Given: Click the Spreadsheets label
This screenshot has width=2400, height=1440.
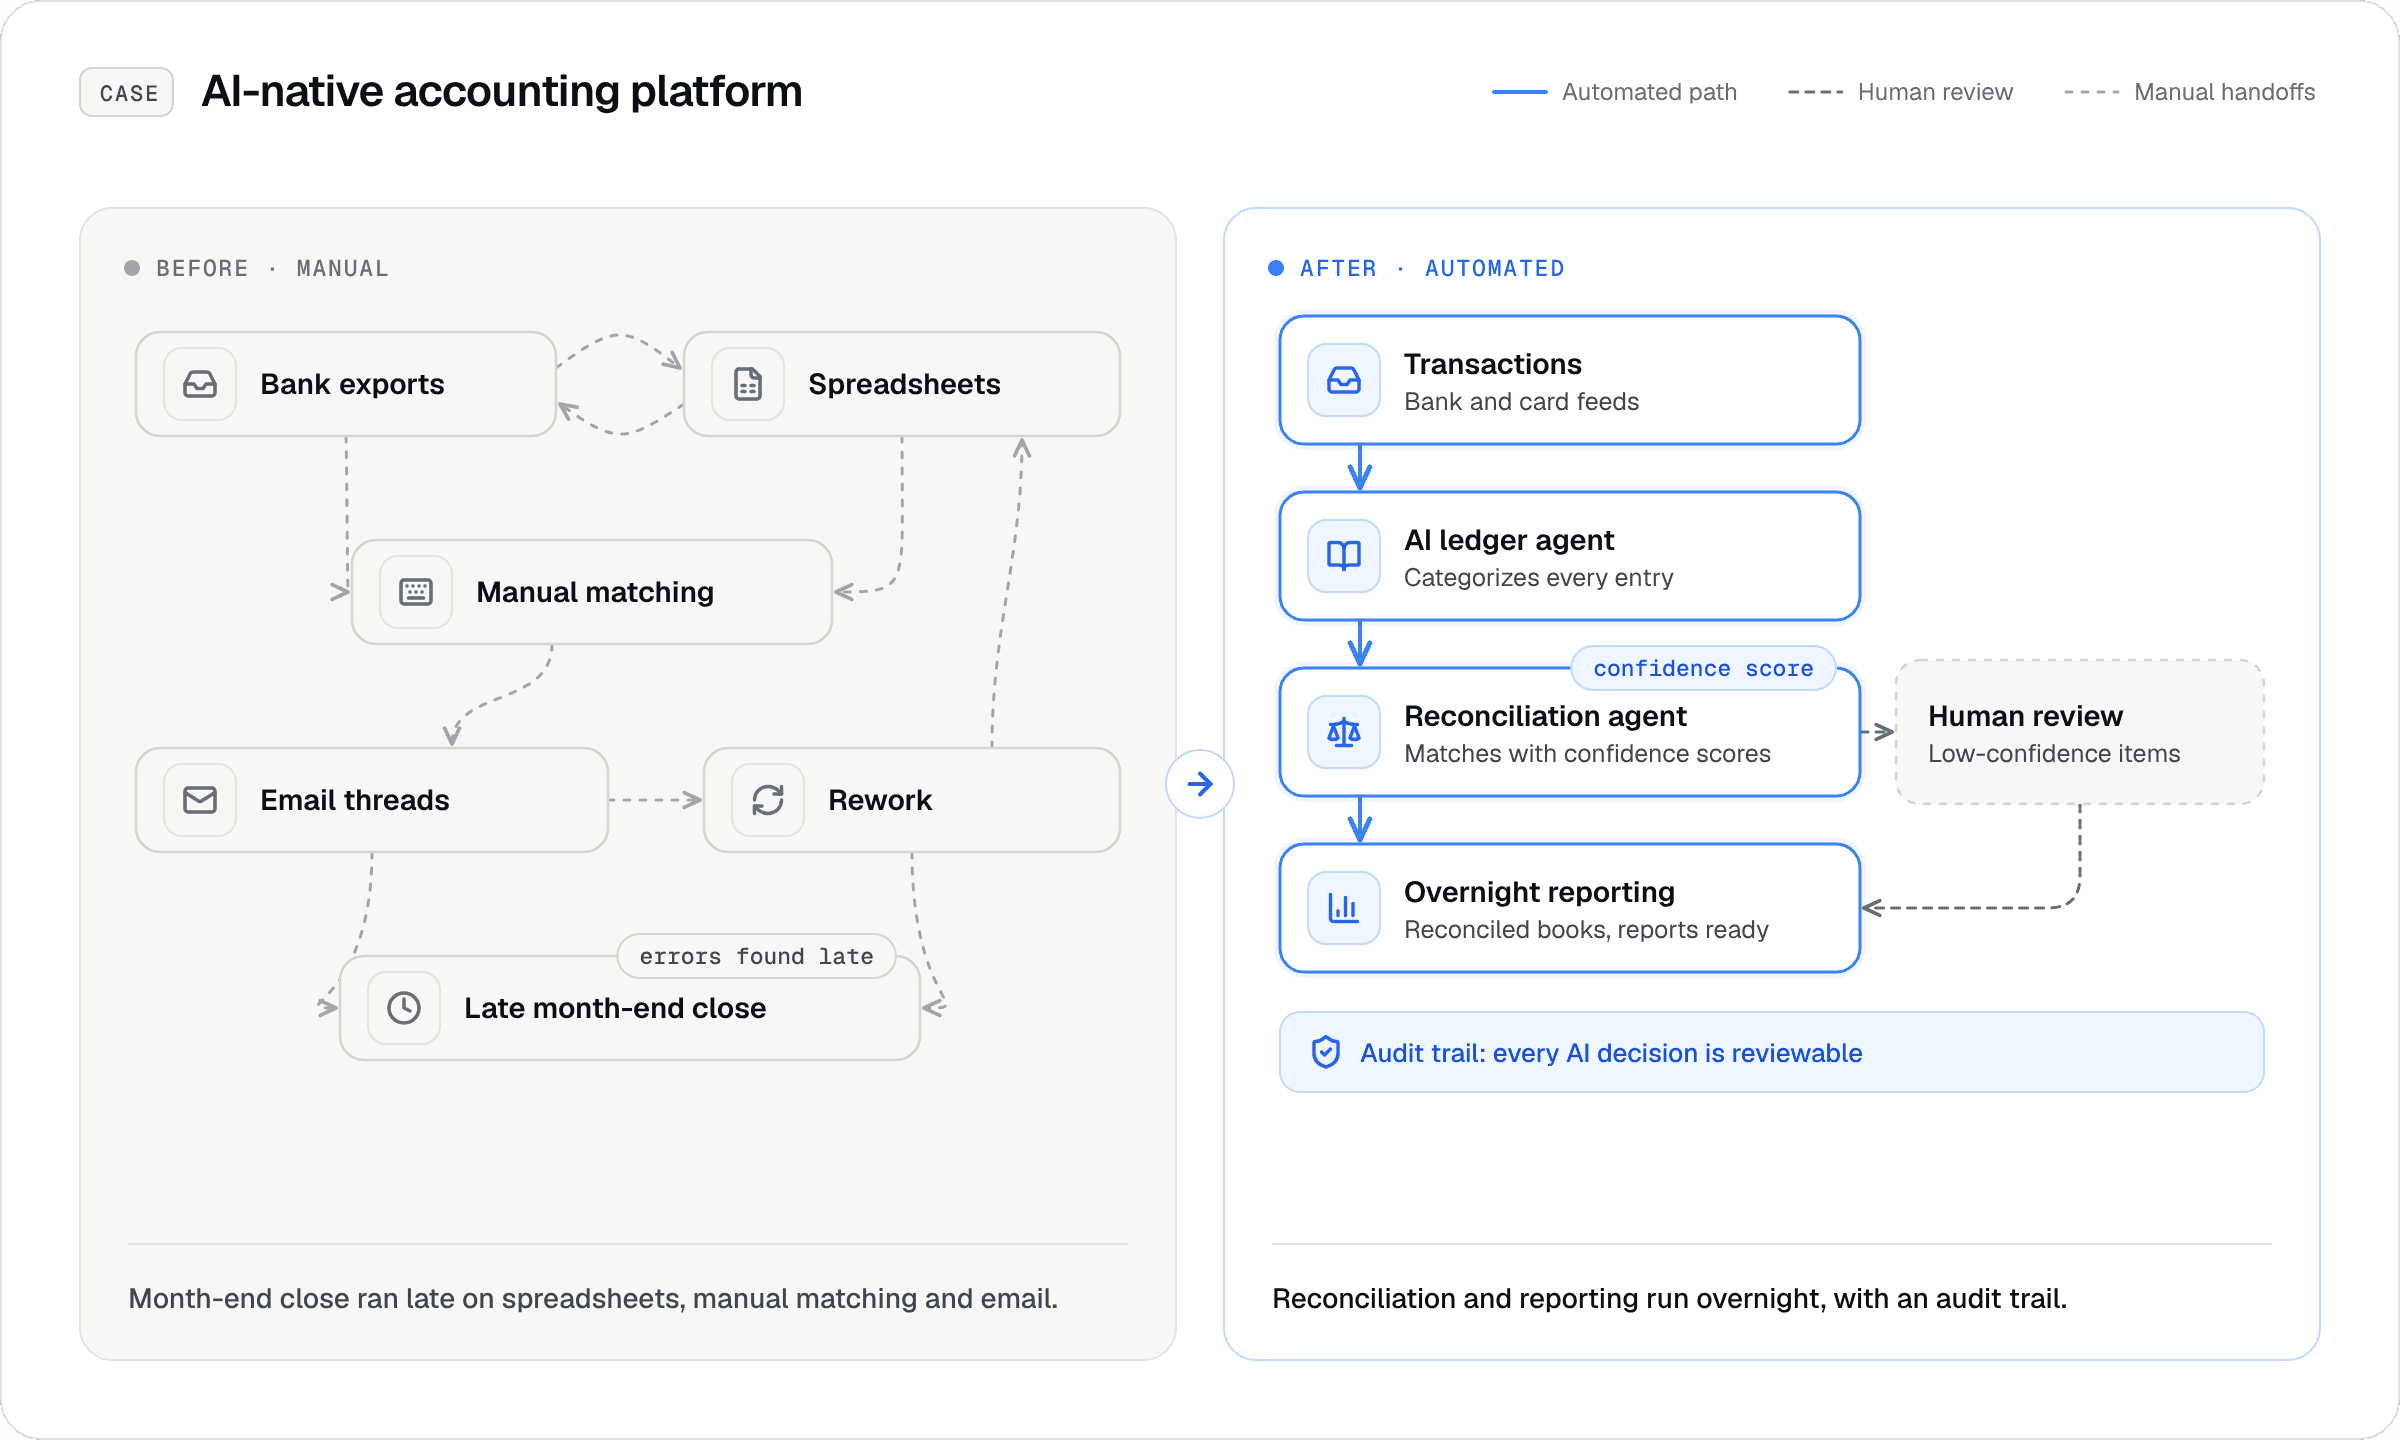Looking at the screenshot, I should (x=904, y=384).
